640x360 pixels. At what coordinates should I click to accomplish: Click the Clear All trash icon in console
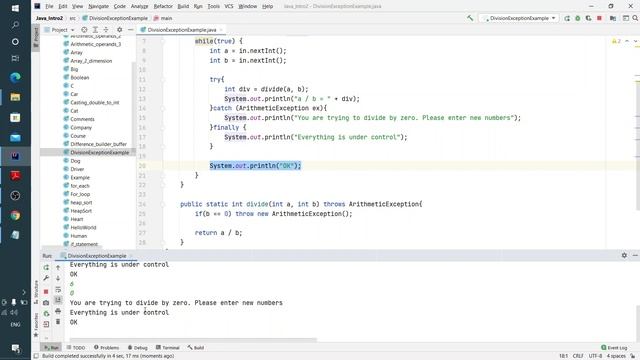58,322
